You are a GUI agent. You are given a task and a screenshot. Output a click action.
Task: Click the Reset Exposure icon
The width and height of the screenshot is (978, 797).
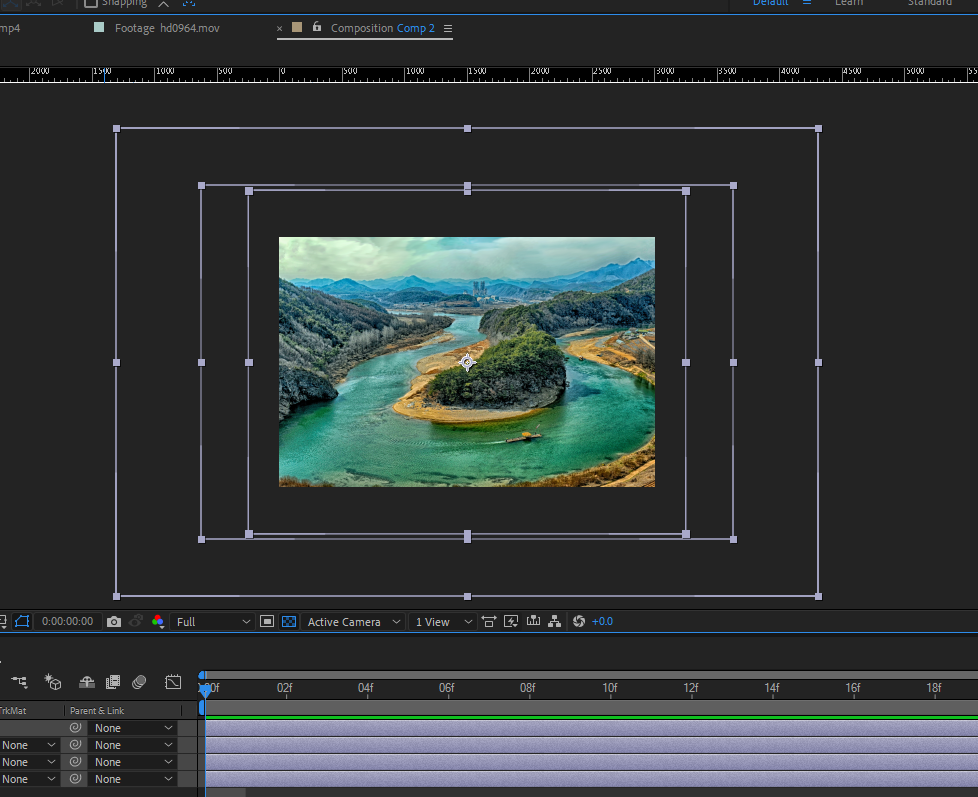[x=578, y=622]
